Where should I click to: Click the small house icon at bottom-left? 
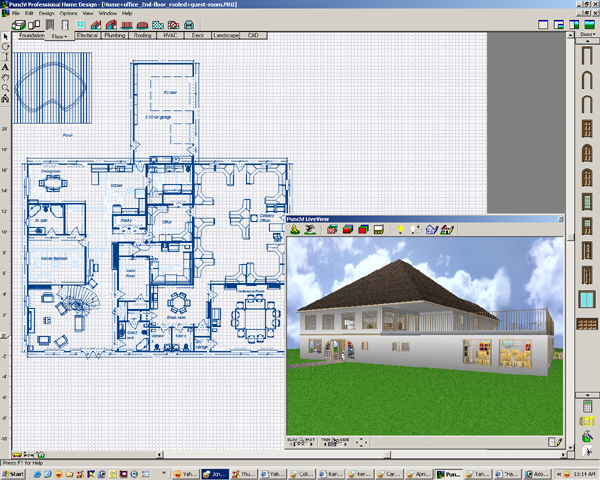click(41, 455)
